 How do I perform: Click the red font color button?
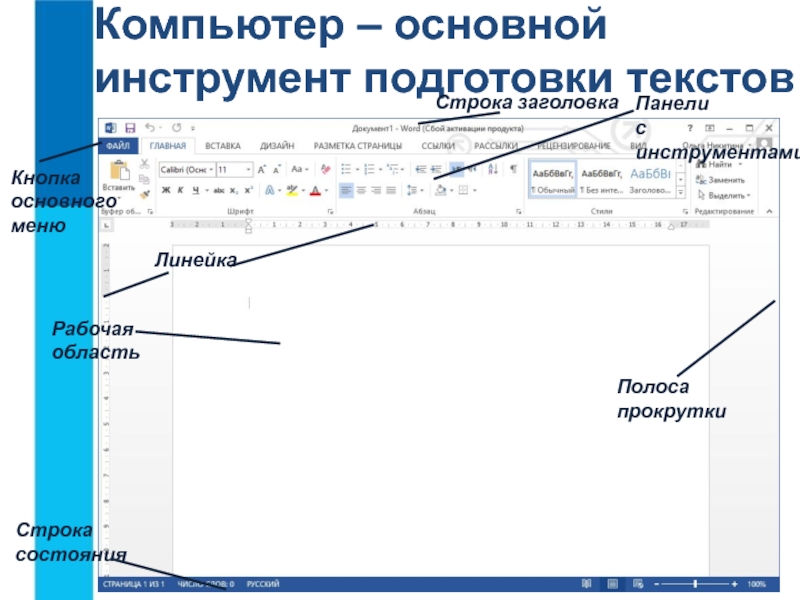315,190
